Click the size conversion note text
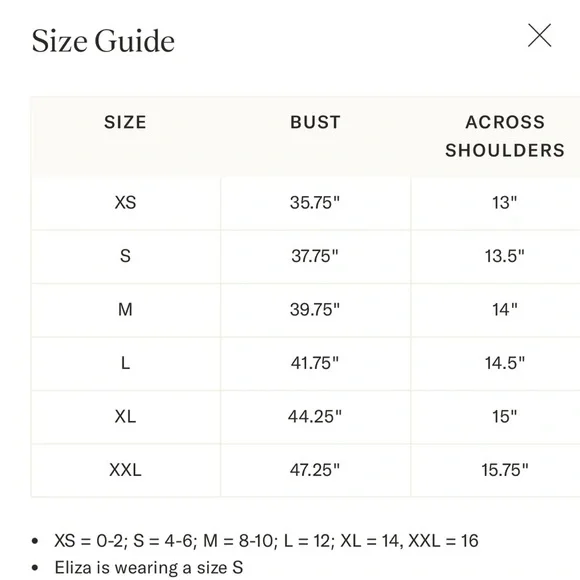580x580 pixels. pos(266,541)
